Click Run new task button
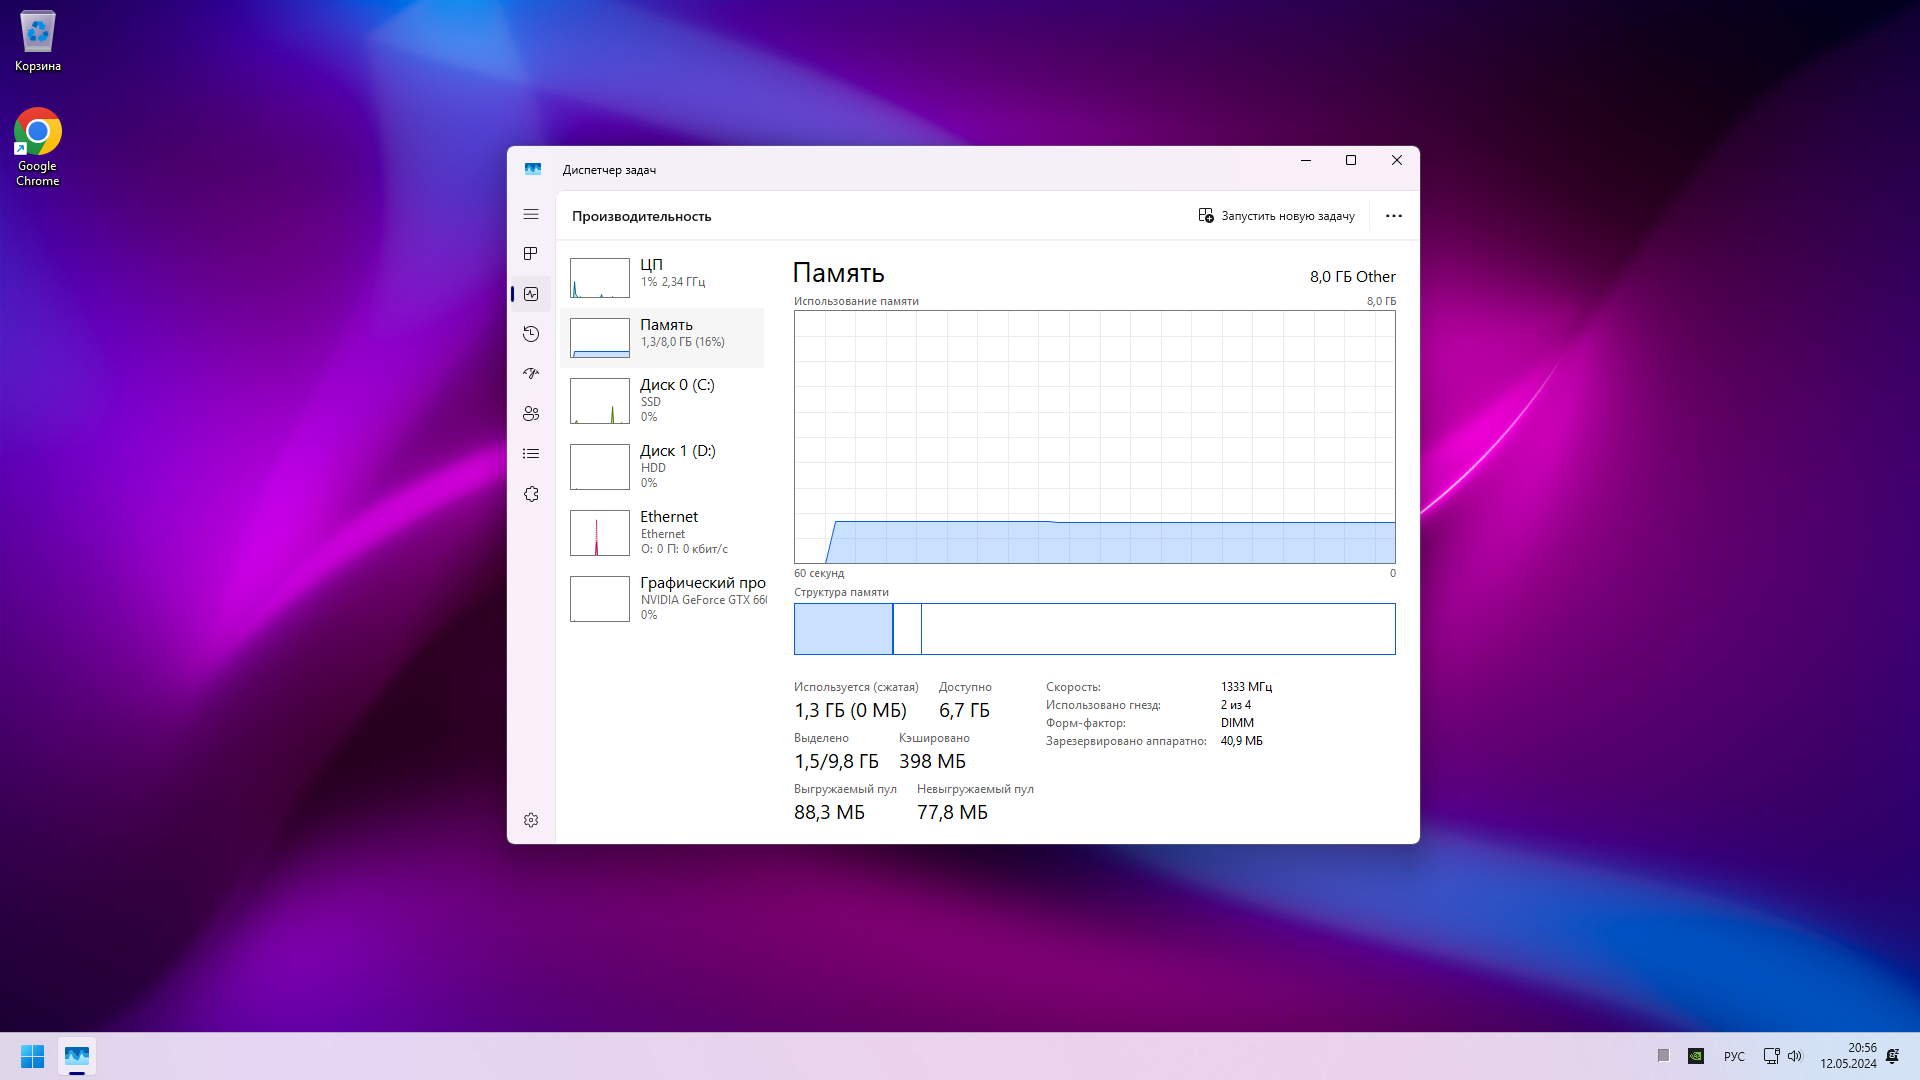 1276,216
